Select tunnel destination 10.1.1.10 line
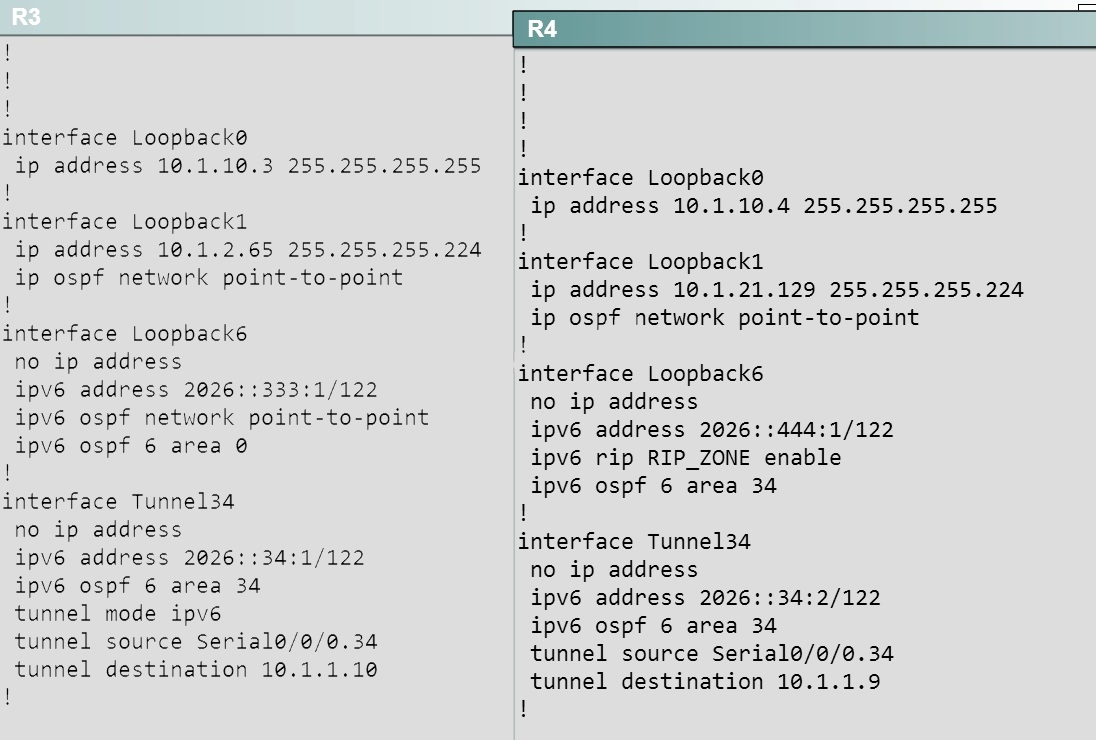The height and width of the screenshot is (740, 1096). [196, 669]
